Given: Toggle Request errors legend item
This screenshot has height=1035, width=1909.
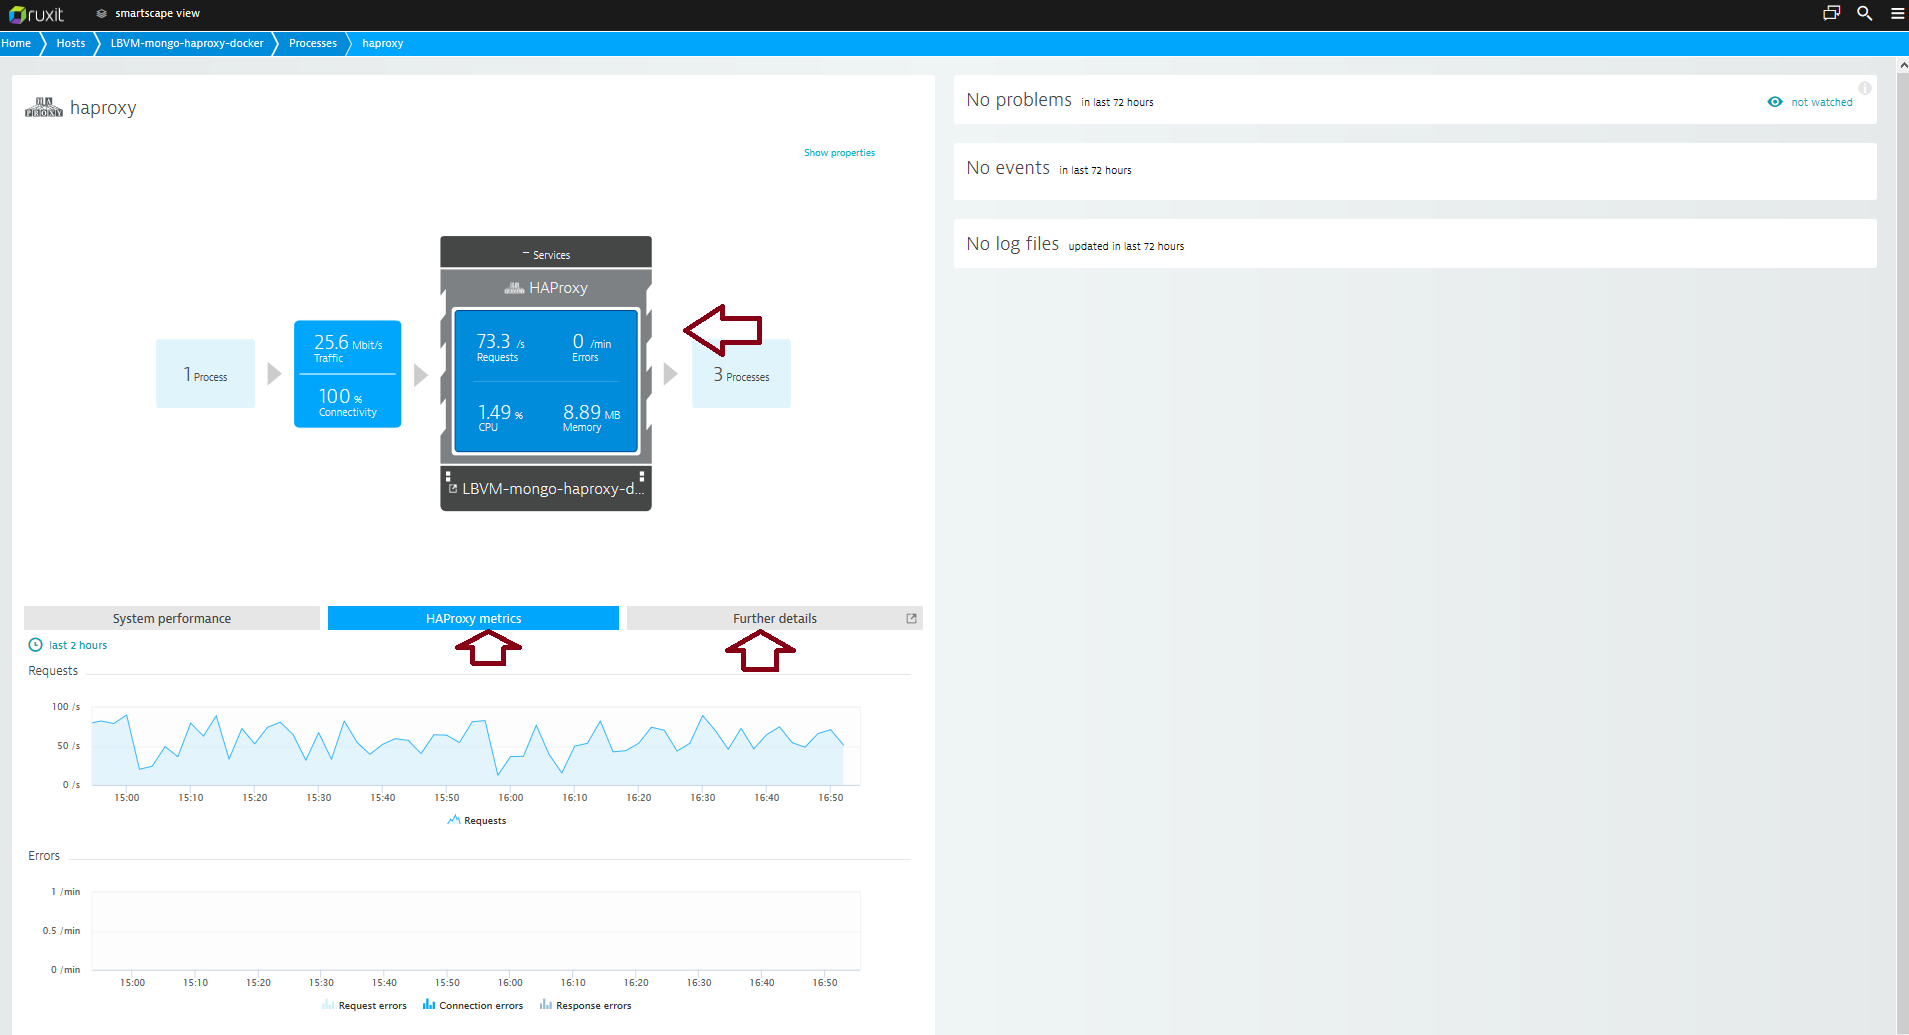Looking at the screenshot, I should (x=364, y=1006).
